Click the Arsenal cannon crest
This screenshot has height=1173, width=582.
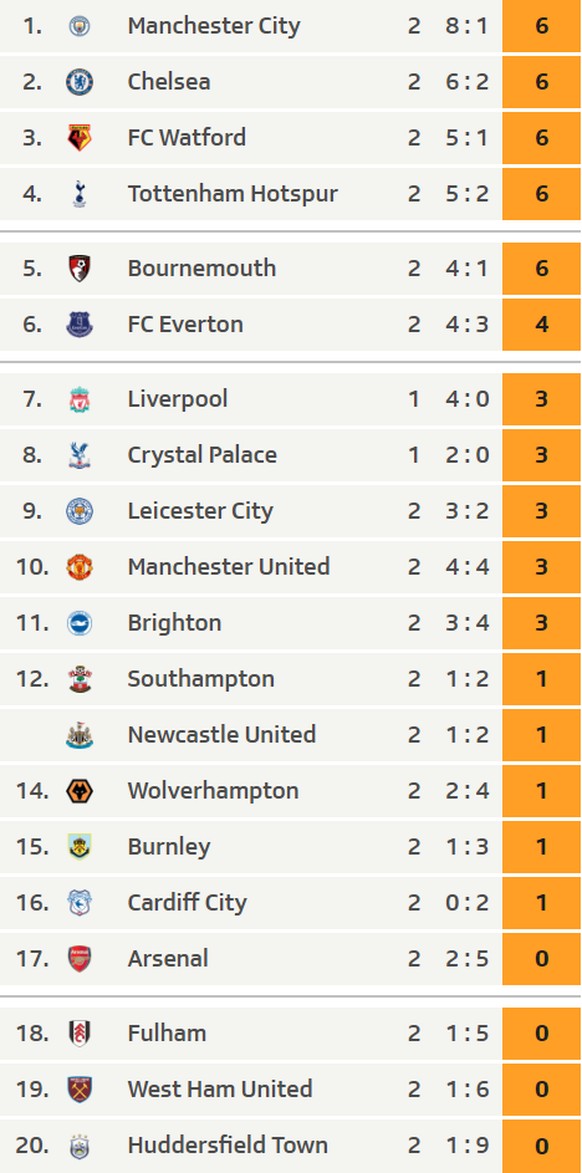click(79, 958)
